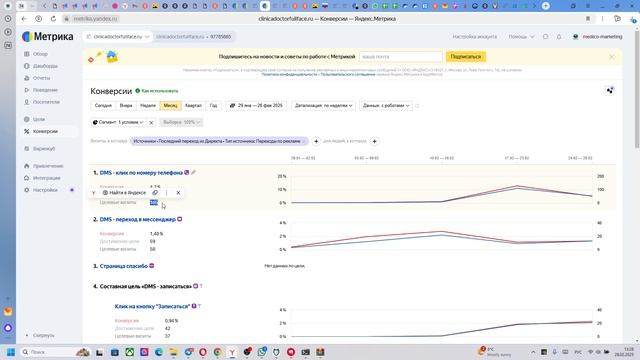
Task: Open Отчеты section in the sidebar
Action: [x=41, y=78]
